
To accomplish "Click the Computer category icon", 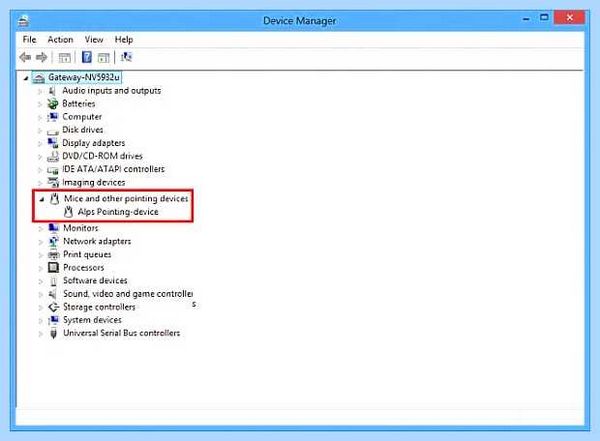I will [x=53, y=117].
